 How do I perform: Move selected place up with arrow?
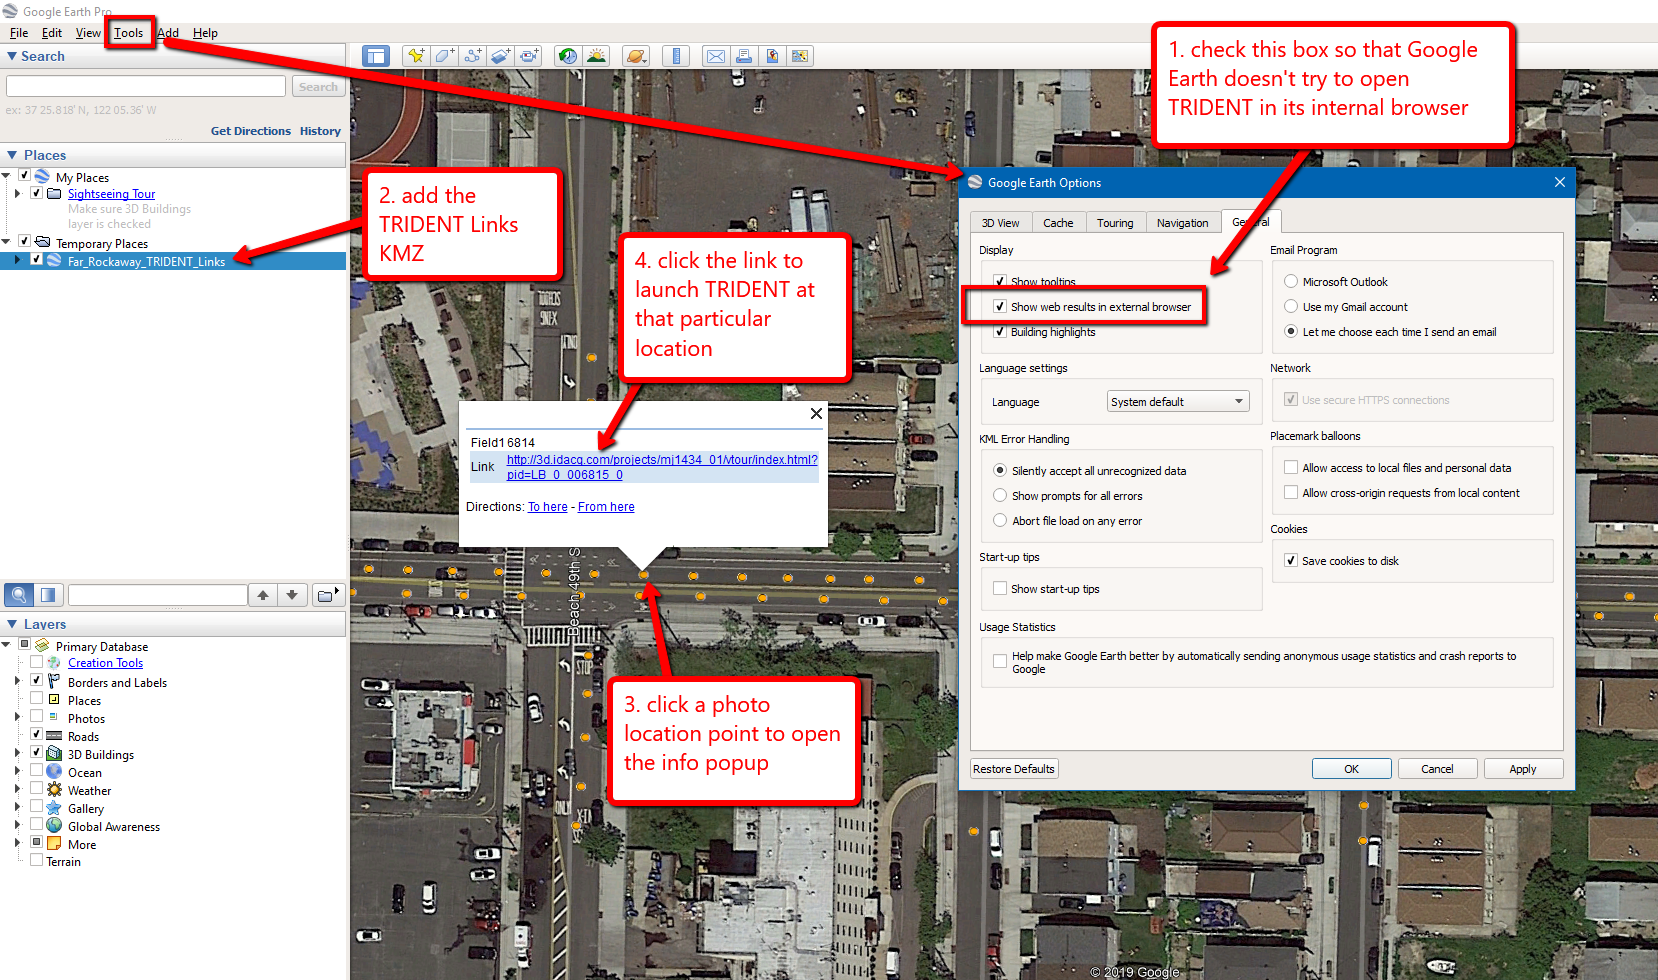pos(263,595)
